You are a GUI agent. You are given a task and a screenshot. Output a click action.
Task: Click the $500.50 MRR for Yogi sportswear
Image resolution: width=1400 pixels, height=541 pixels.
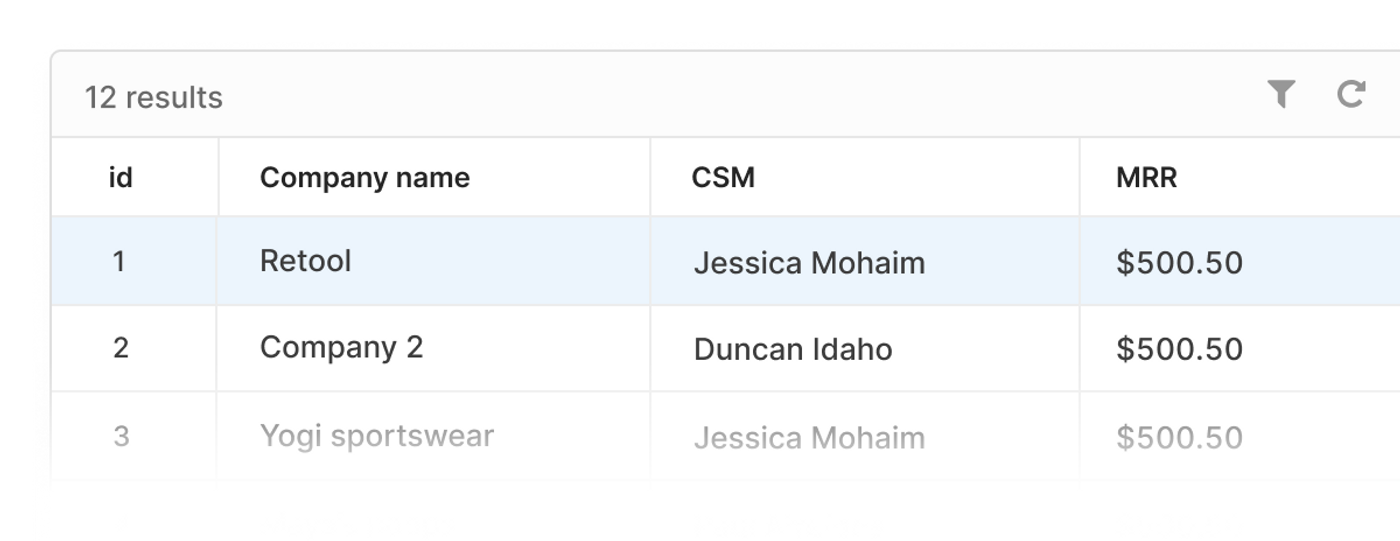tap(1179, 437)
